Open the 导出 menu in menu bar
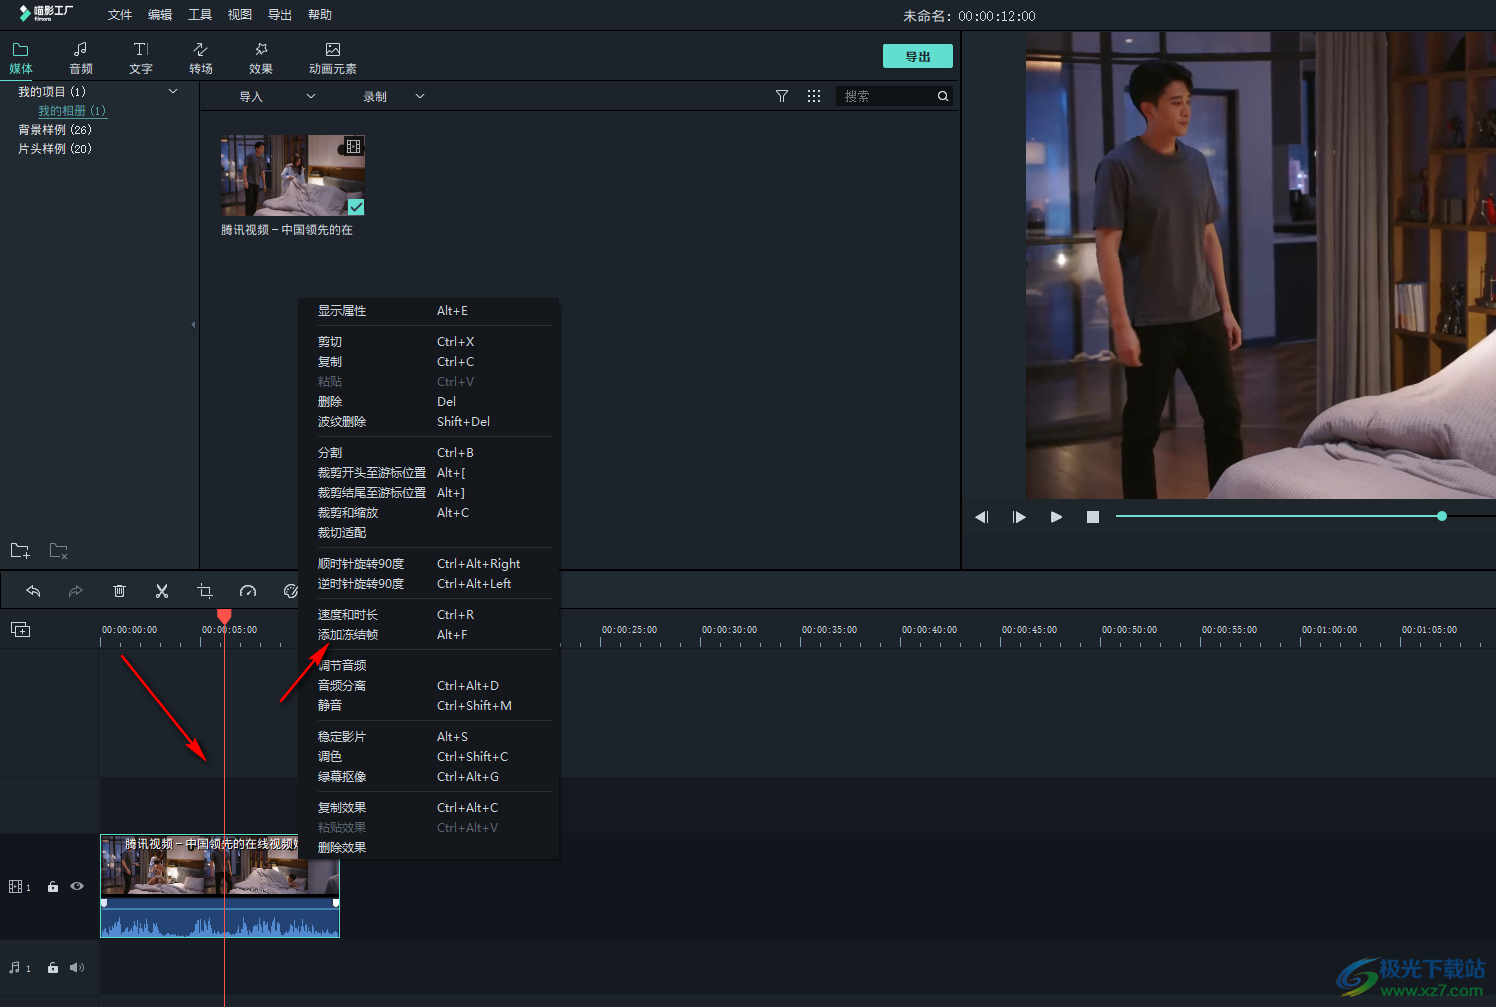 [280, 15]
